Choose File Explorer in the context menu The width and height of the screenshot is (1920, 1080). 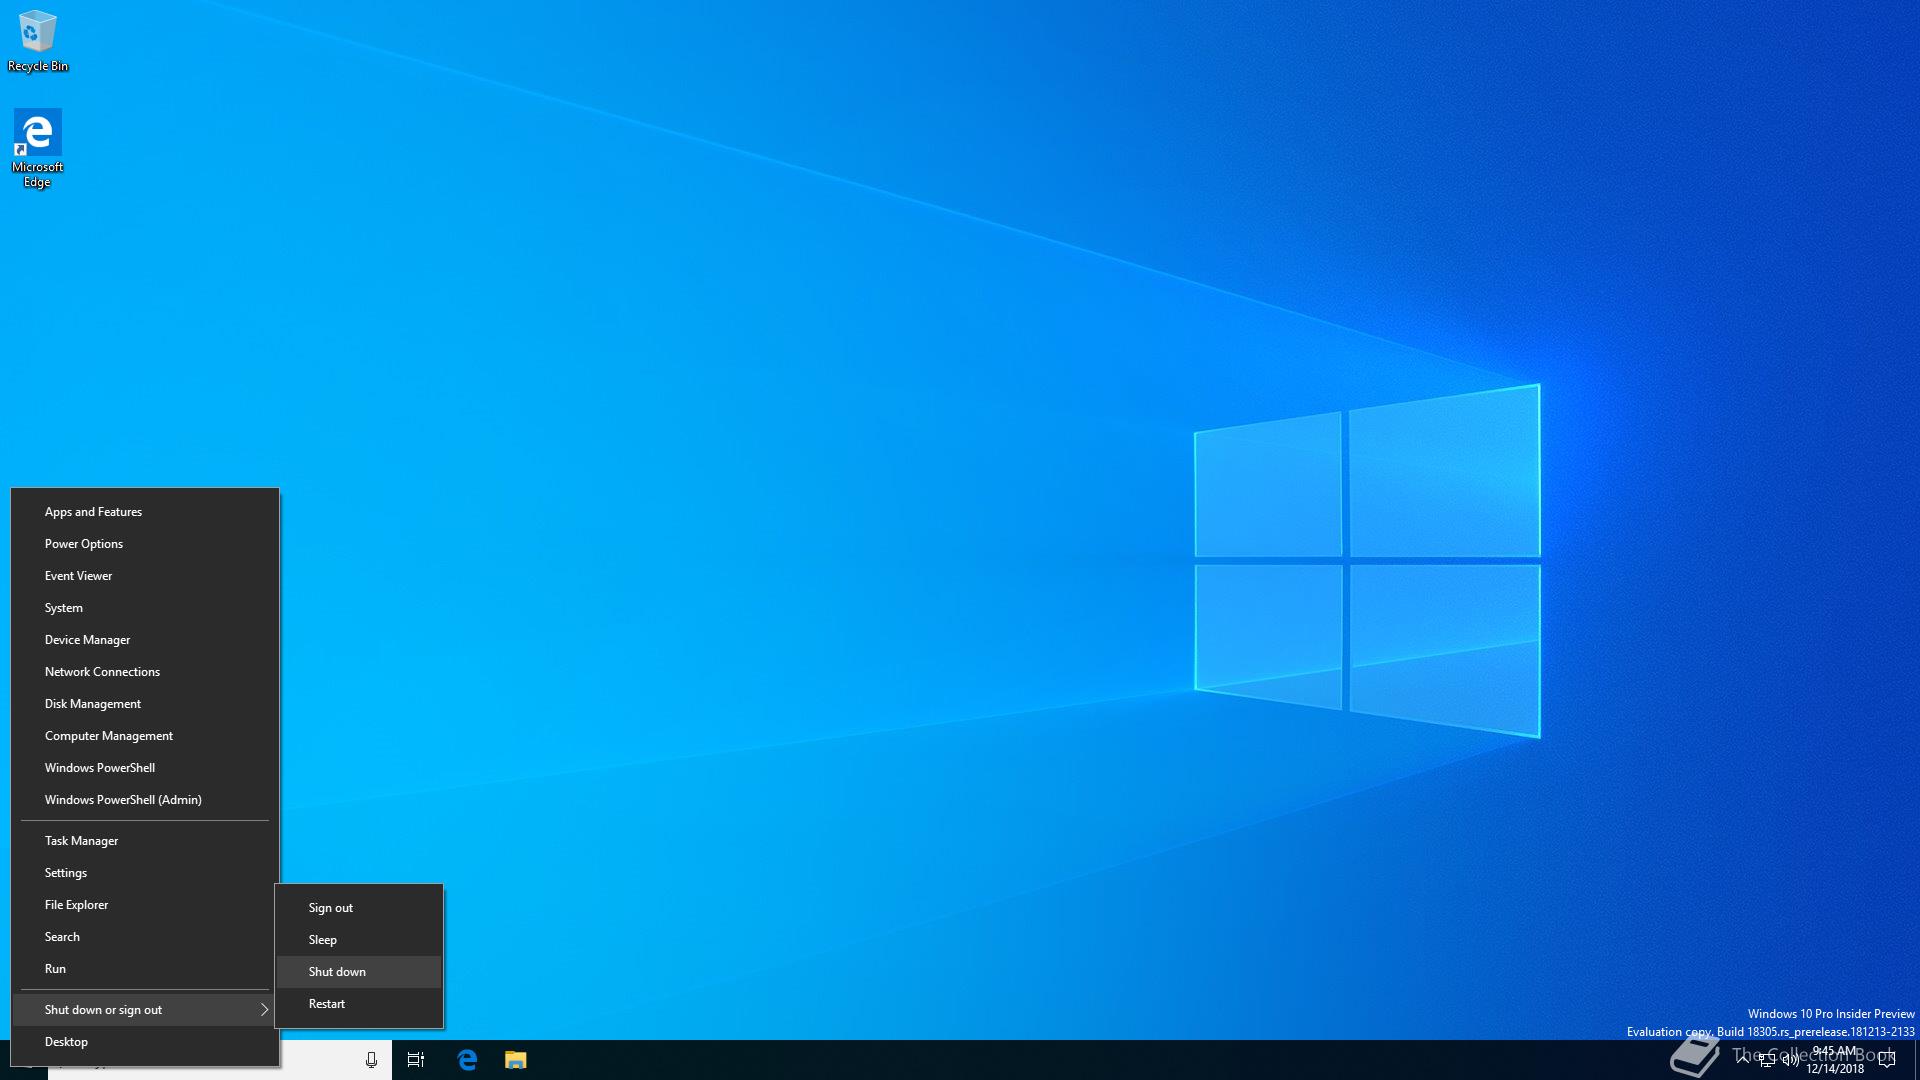145,905
